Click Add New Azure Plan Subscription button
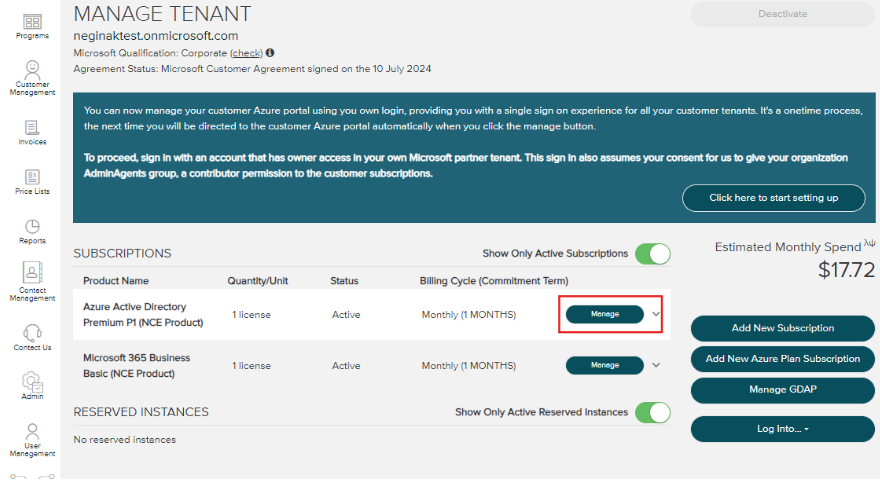This screenshot has height=484, width=880. click(x=782, y=359)
